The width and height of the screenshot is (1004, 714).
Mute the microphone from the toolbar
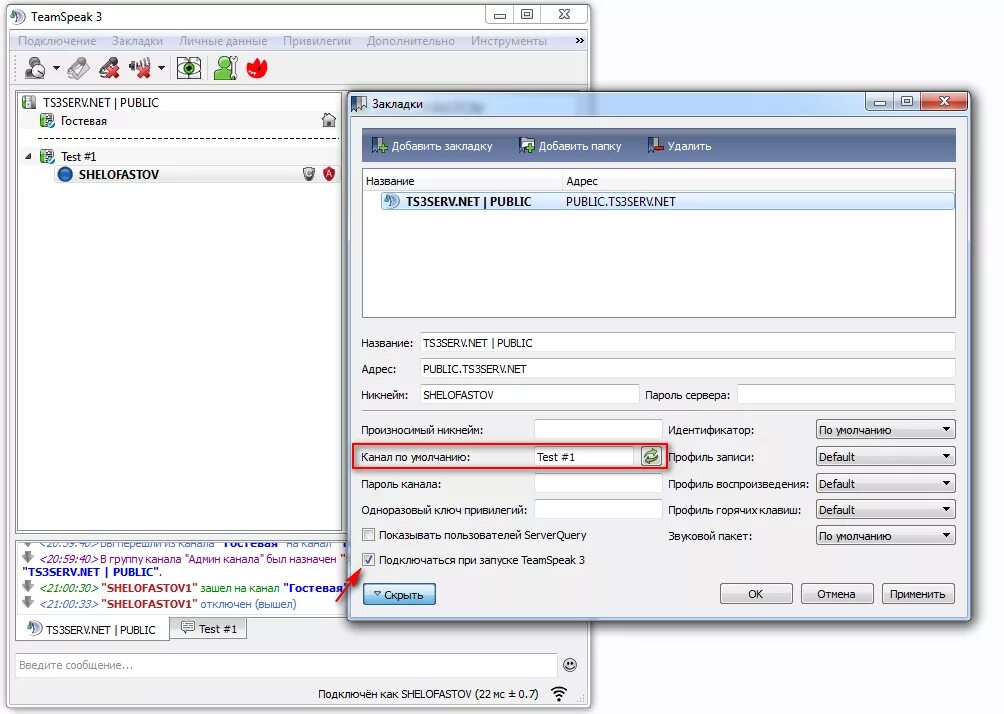pyautogui.click(x=109, y=68)
